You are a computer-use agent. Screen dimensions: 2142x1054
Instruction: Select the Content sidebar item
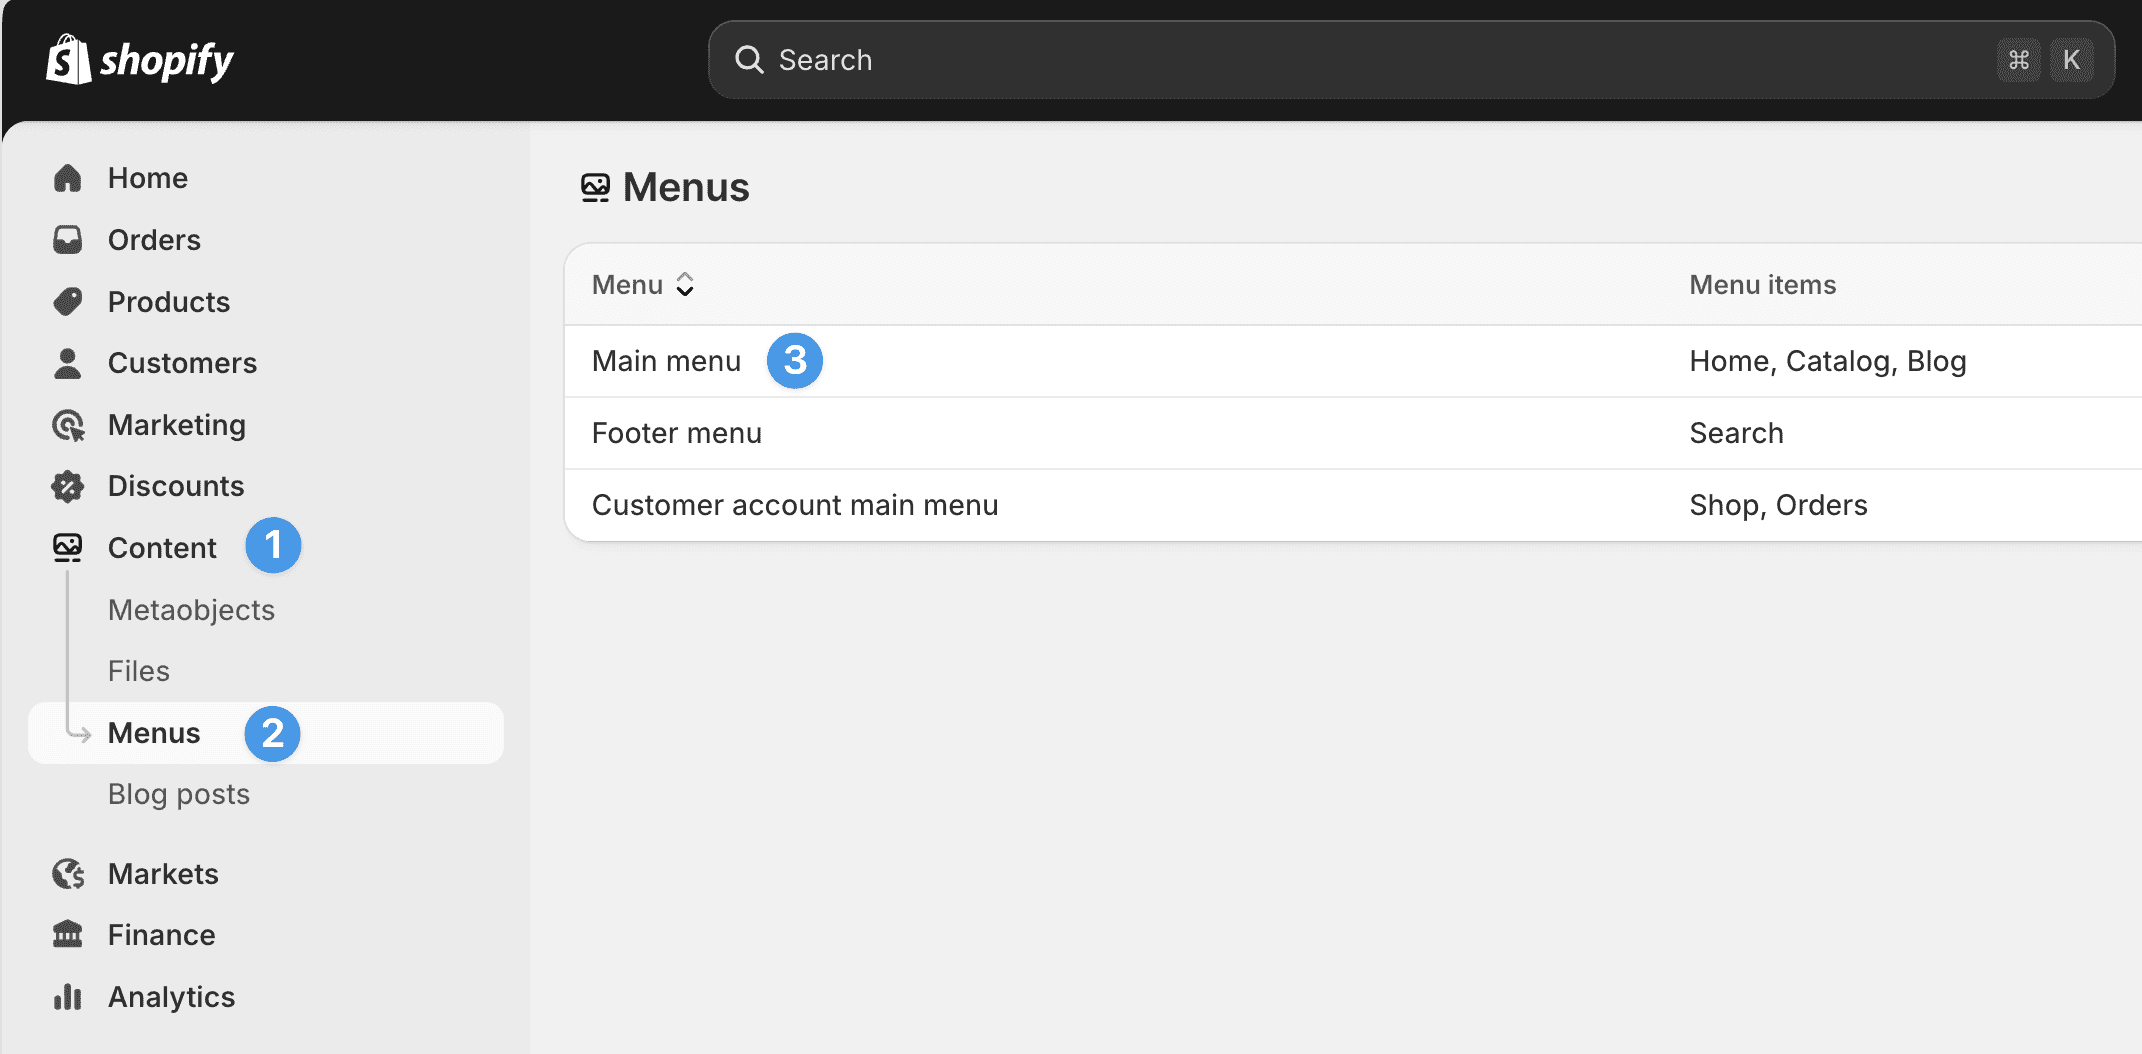click(162, 548)
